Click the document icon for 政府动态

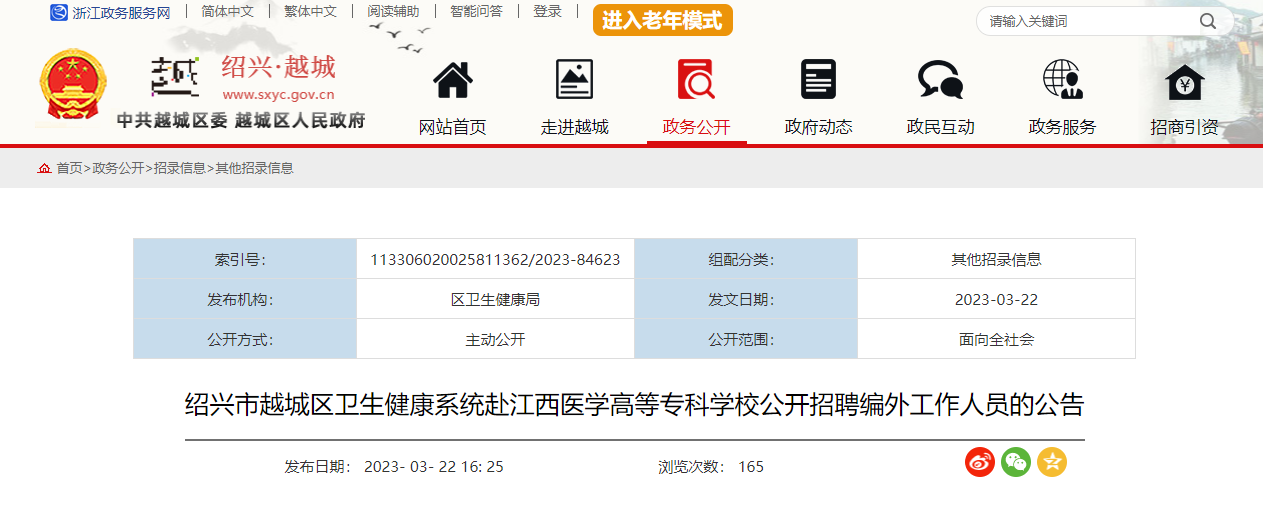point(818,80)
